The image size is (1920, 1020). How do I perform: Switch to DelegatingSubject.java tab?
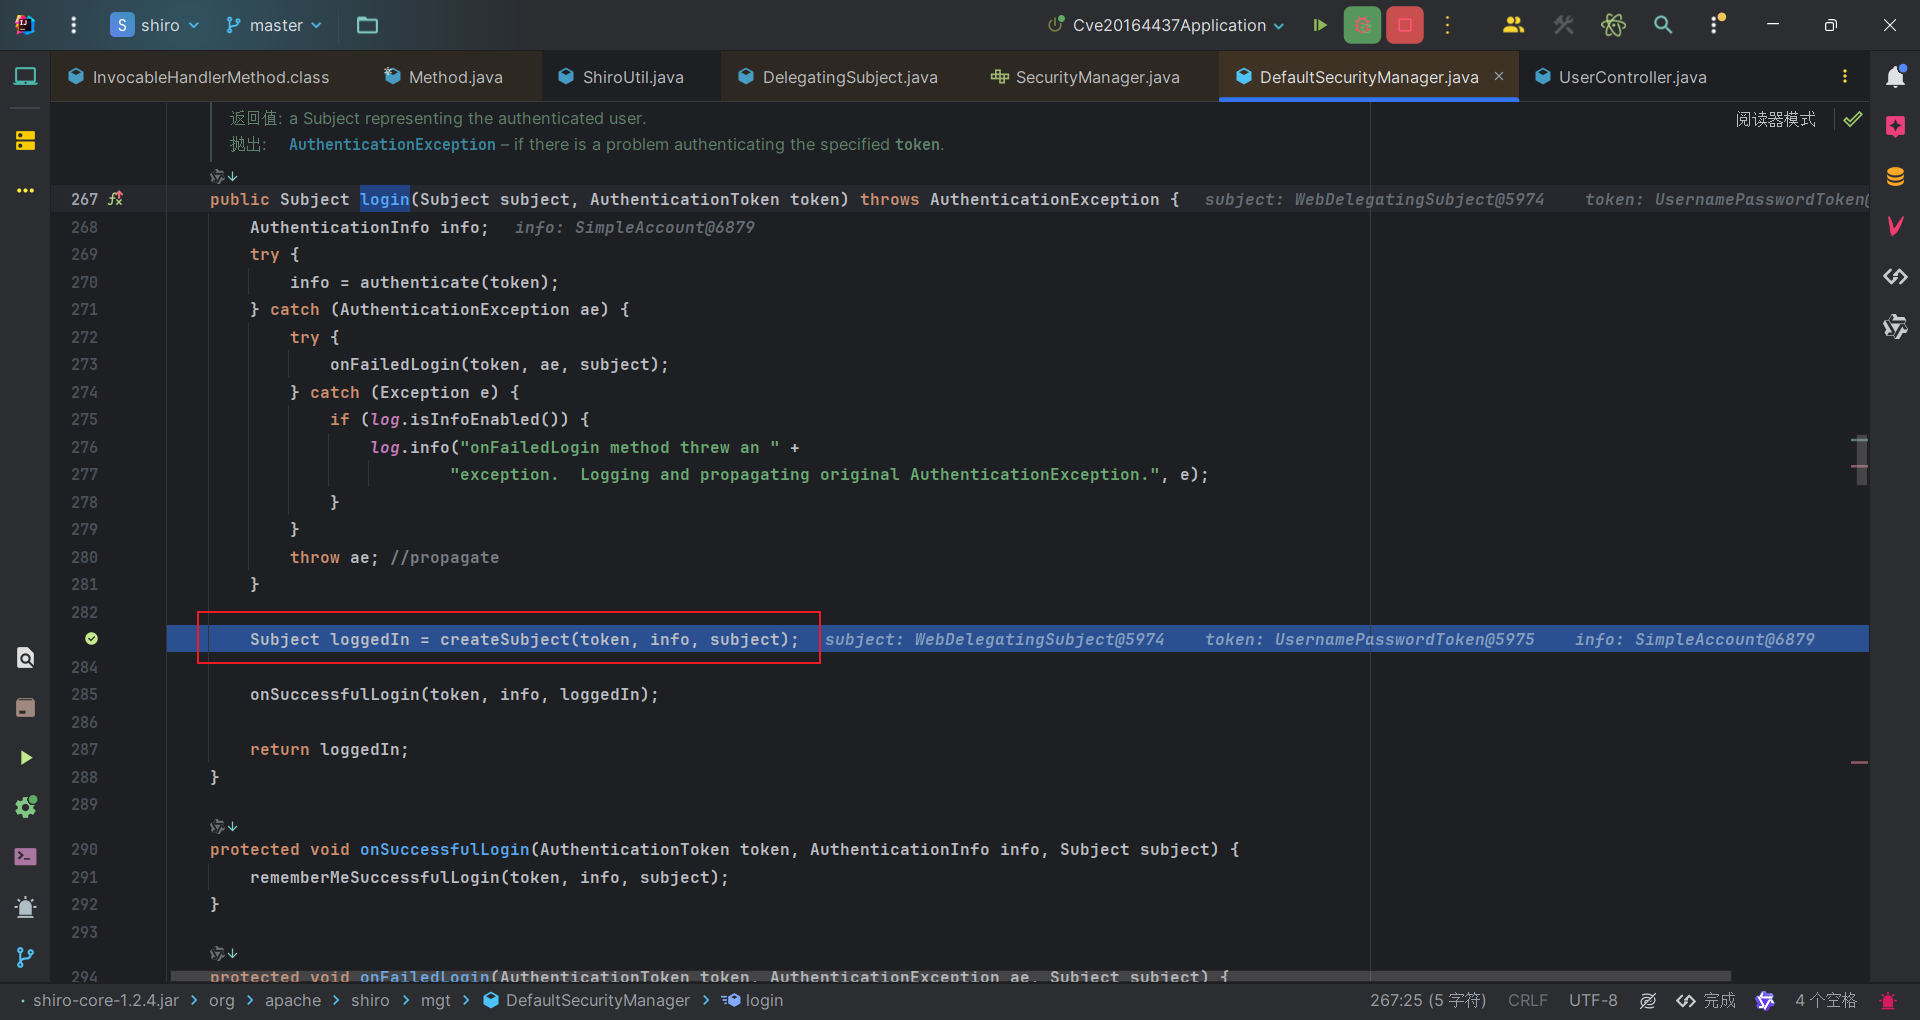838,77
